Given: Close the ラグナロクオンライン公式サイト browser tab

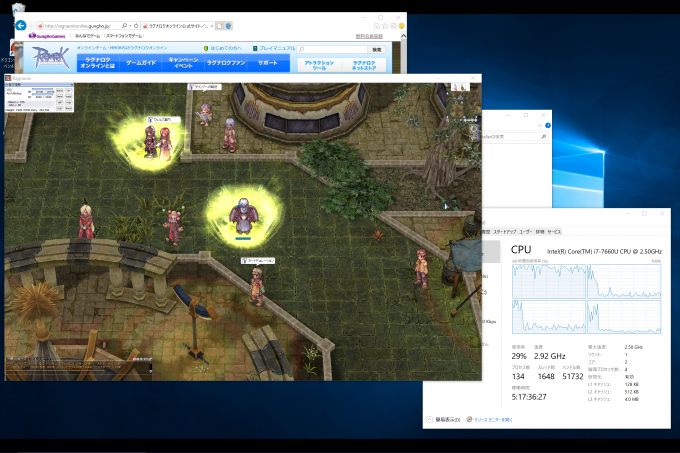Looking at the screenshot, I should click(212, 26).
